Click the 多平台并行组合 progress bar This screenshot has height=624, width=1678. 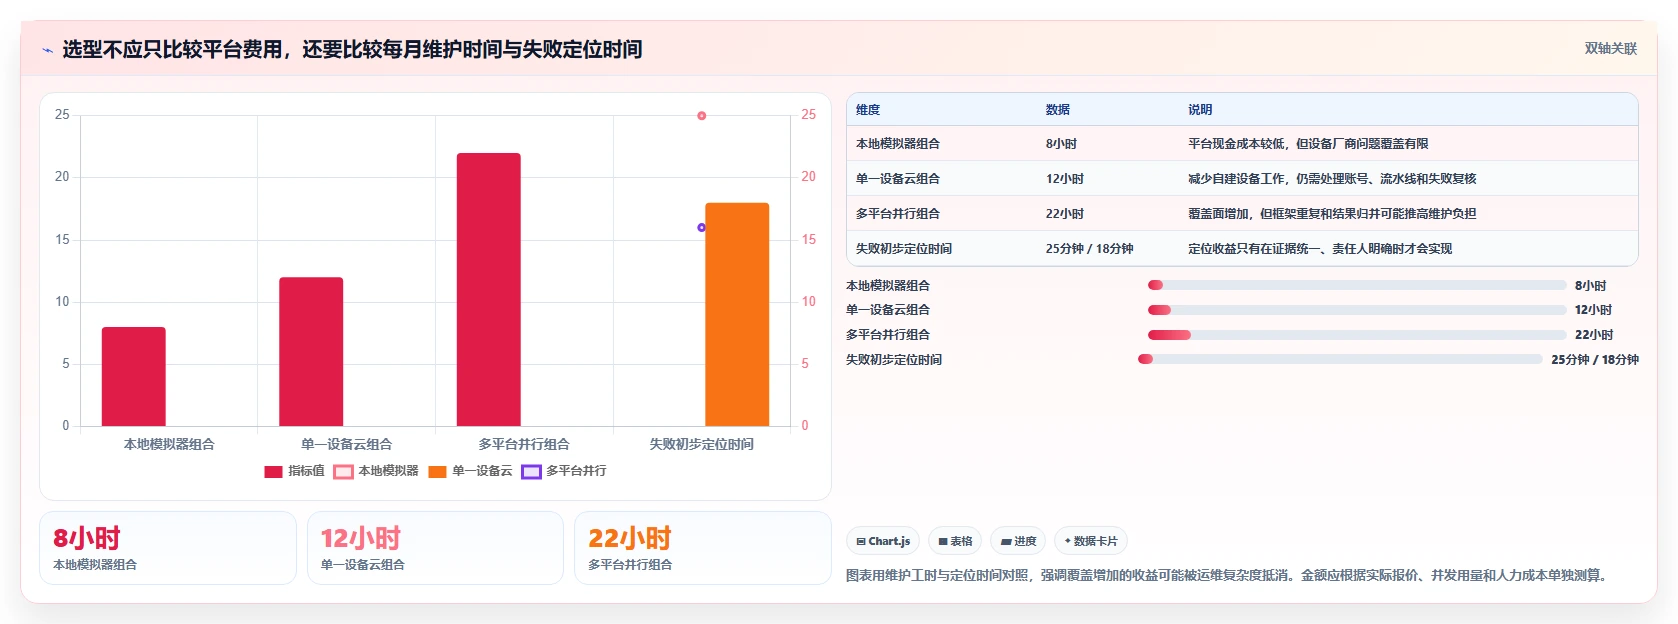point(1357,335)
